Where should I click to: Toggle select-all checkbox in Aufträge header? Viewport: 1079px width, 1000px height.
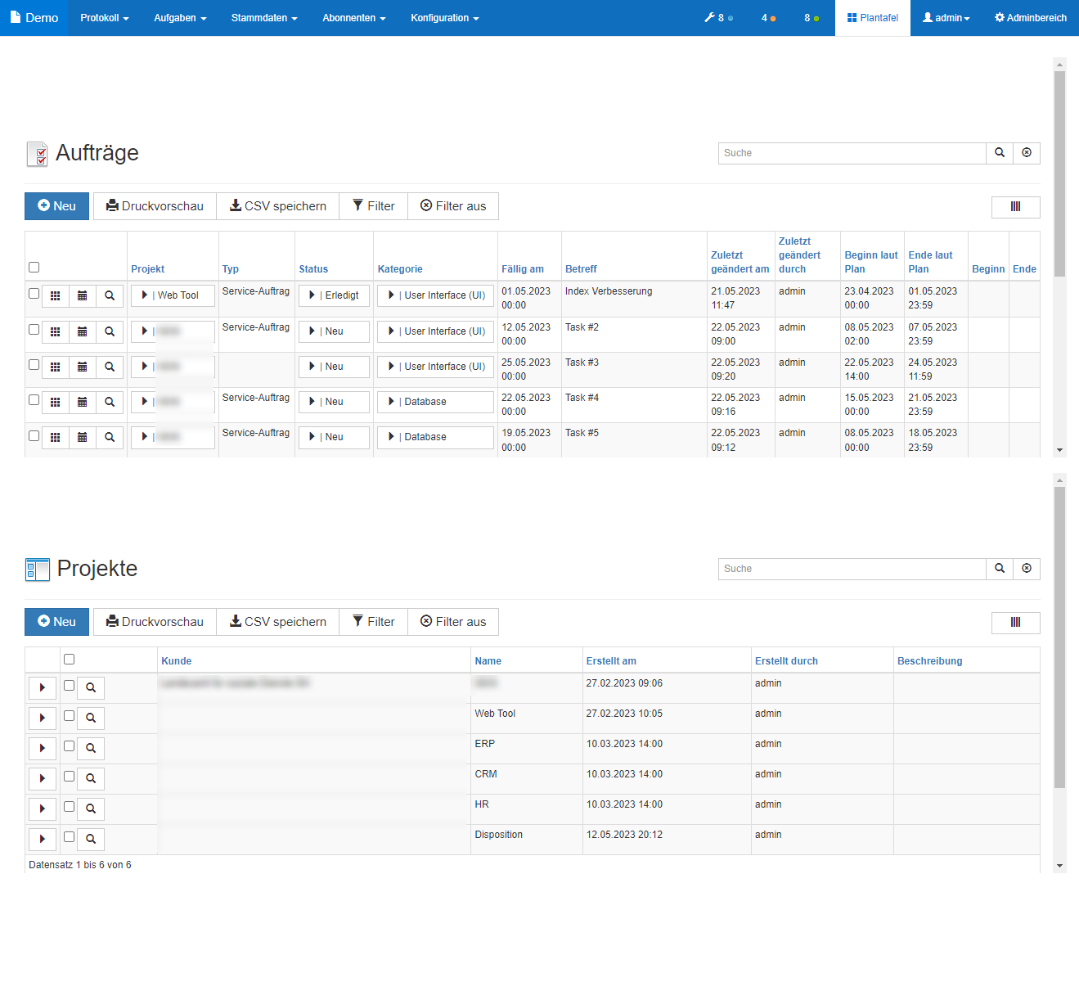pos(34,267)
